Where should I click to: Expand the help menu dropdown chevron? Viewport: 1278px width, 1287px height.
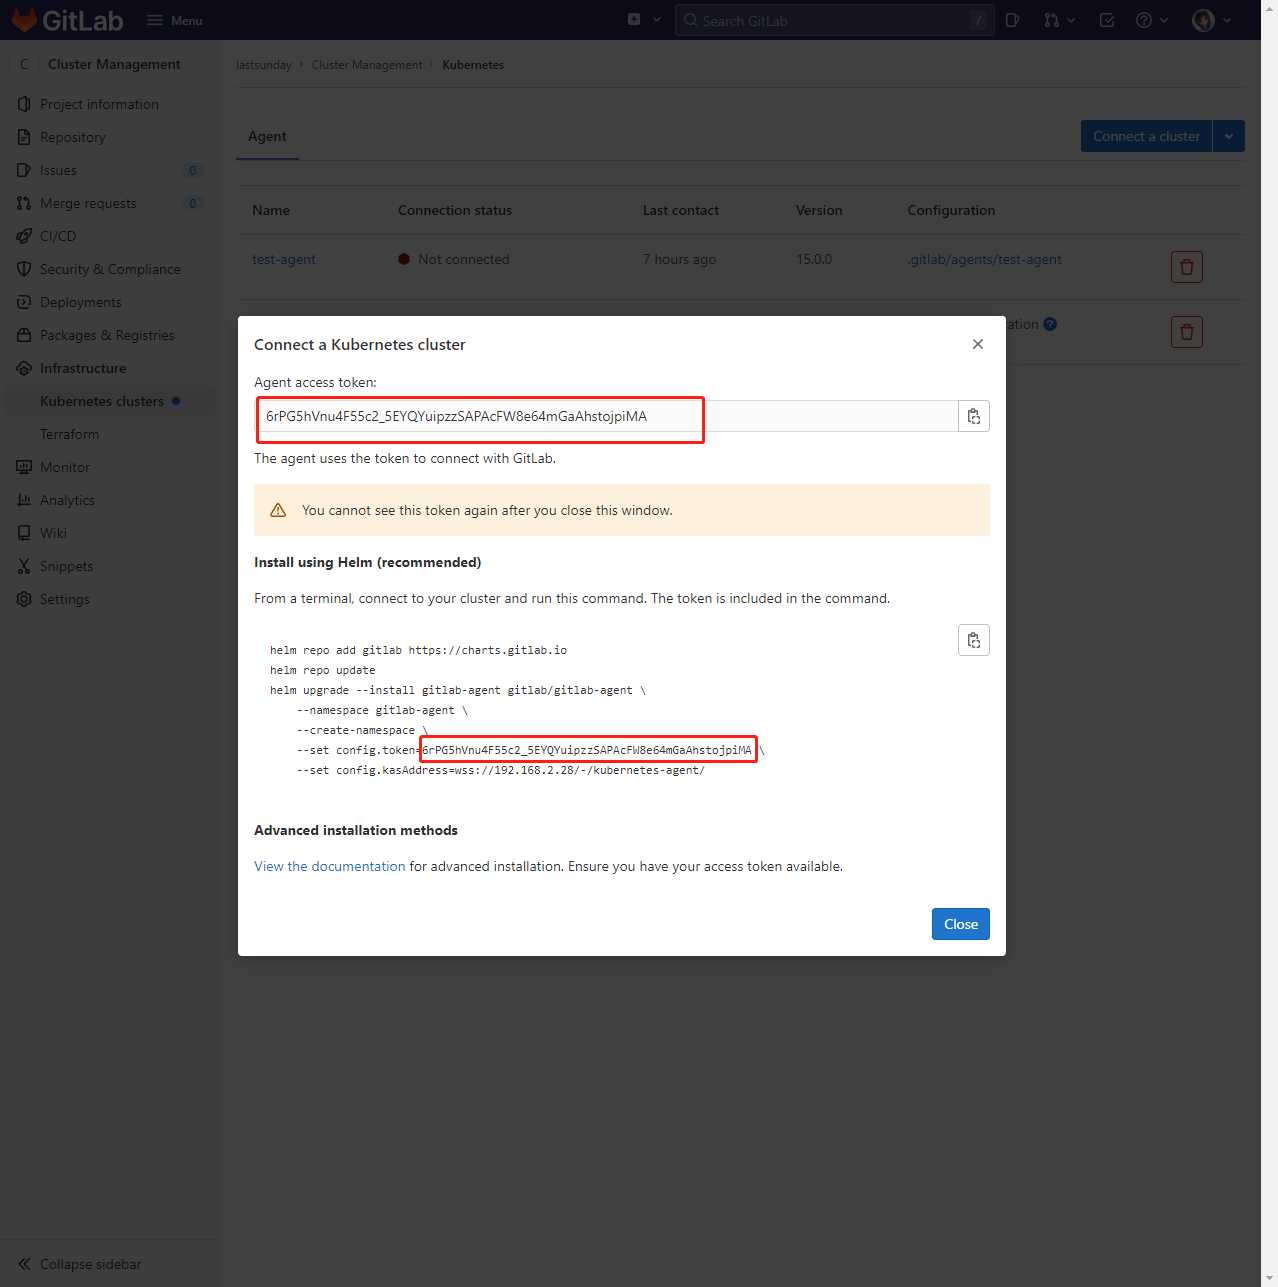click(1164, 20)
